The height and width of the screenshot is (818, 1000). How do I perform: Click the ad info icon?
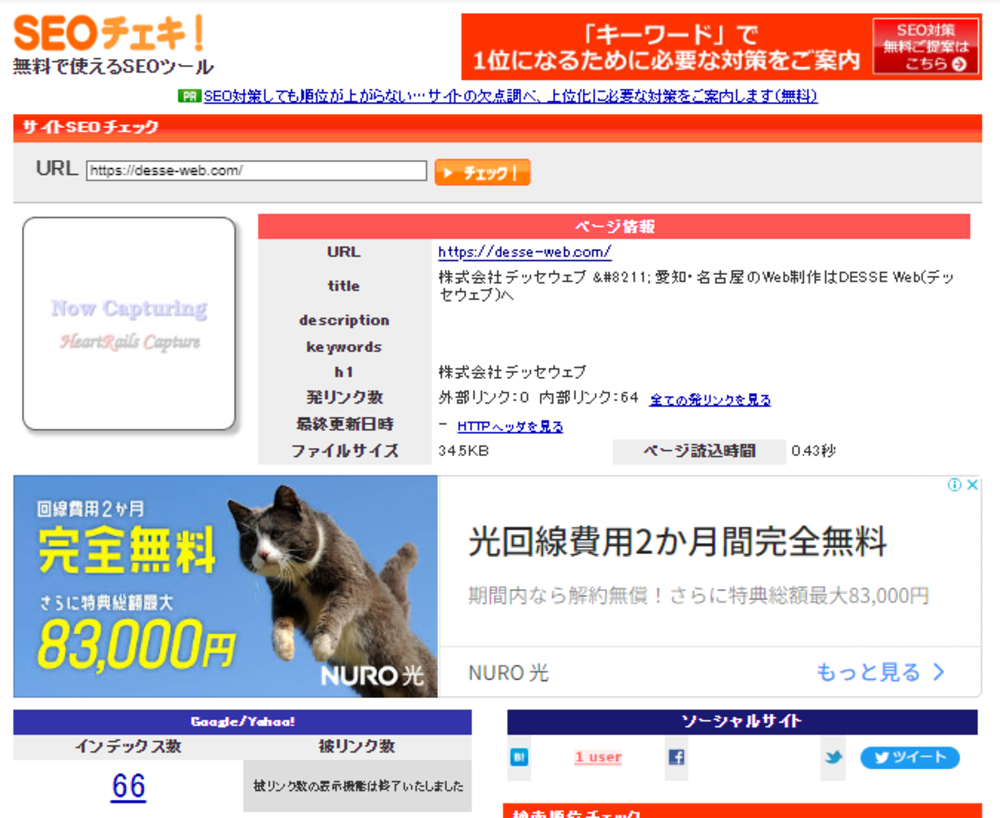point(954,485)
